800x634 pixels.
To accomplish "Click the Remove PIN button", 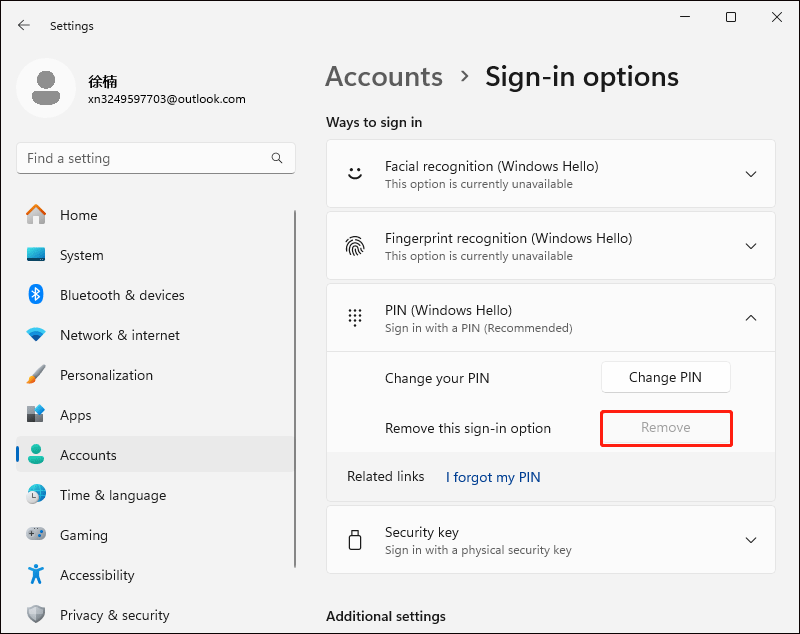I will point(666,427).
